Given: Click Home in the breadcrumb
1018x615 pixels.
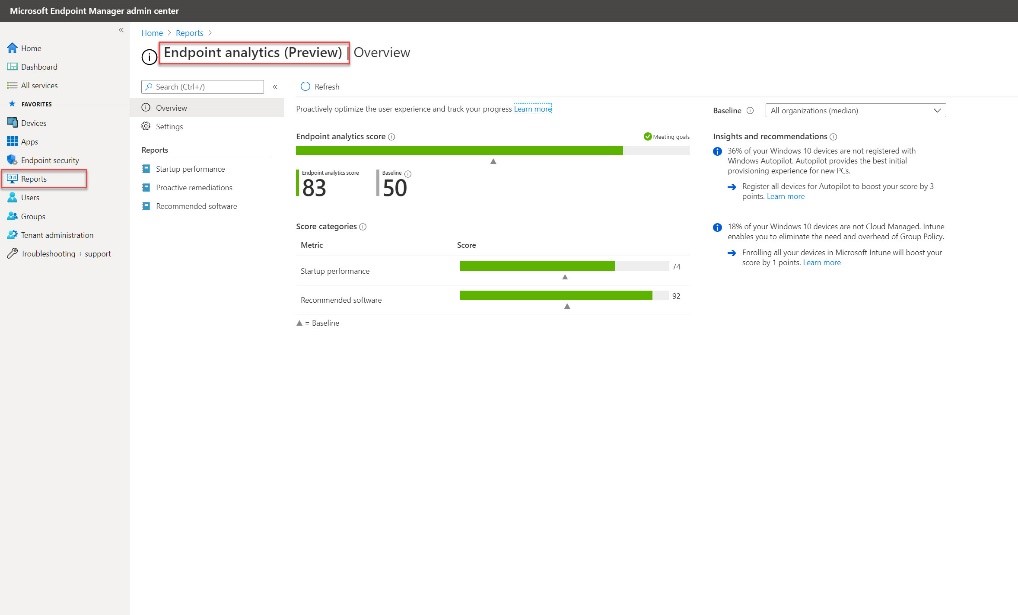Looking at the screenshot, I should pos(152,33).
